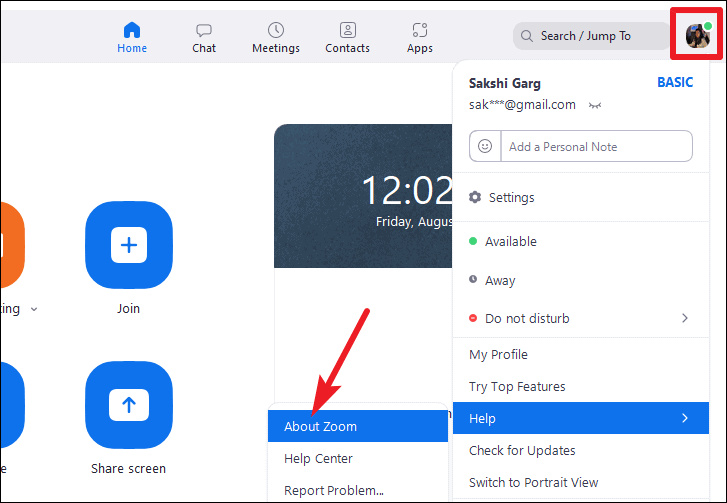Set status to Available
Screen dimensions: 727x503
click(x=580, y=242)
